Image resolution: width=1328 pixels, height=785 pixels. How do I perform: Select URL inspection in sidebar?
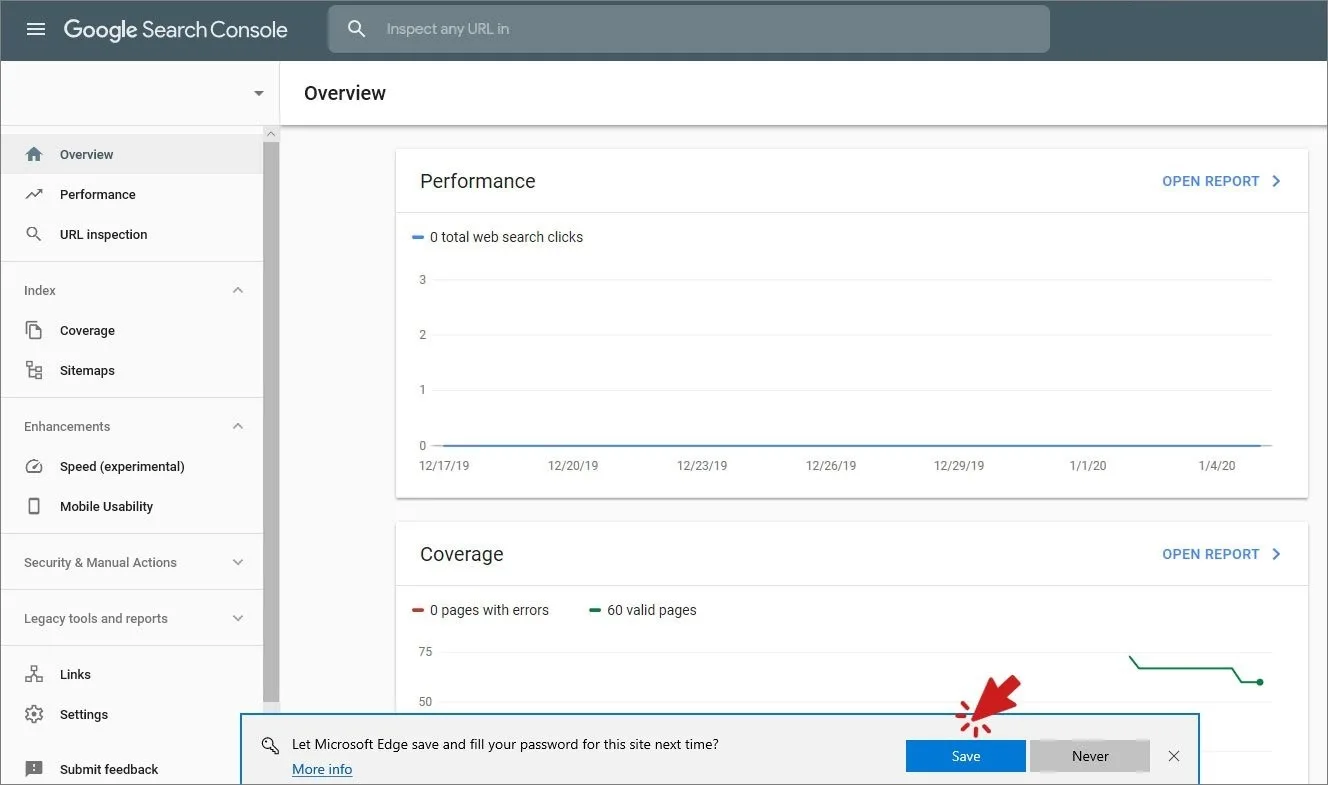click(x=132, y=234)
